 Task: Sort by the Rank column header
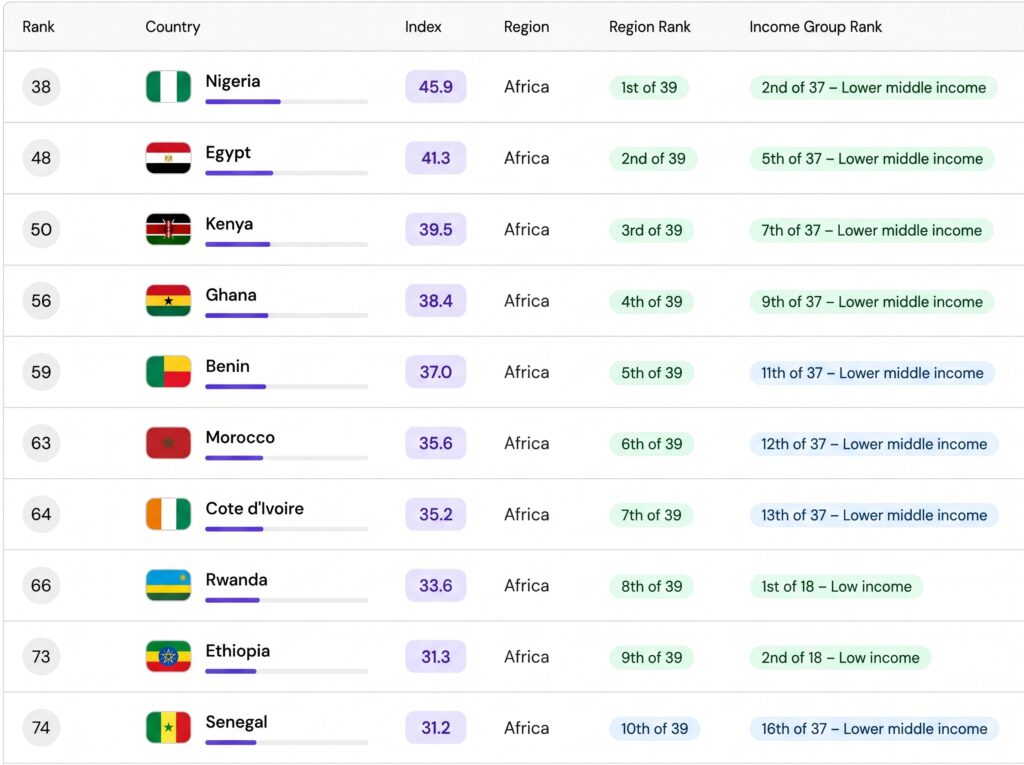tap(39, 27)
